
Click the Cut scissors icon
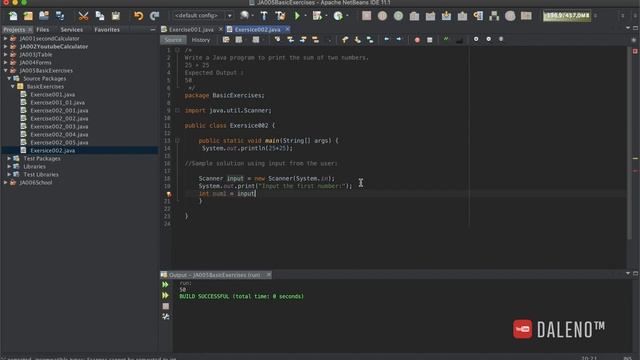pyautogui.click(x=83, y=16)
